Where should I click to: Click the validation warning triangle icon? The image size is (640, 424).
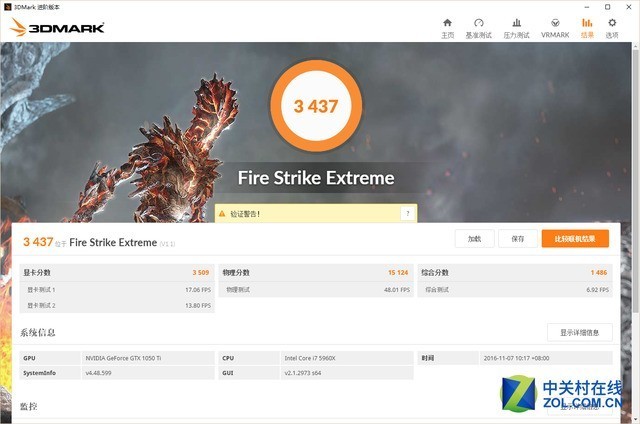[x=222, y=213]
